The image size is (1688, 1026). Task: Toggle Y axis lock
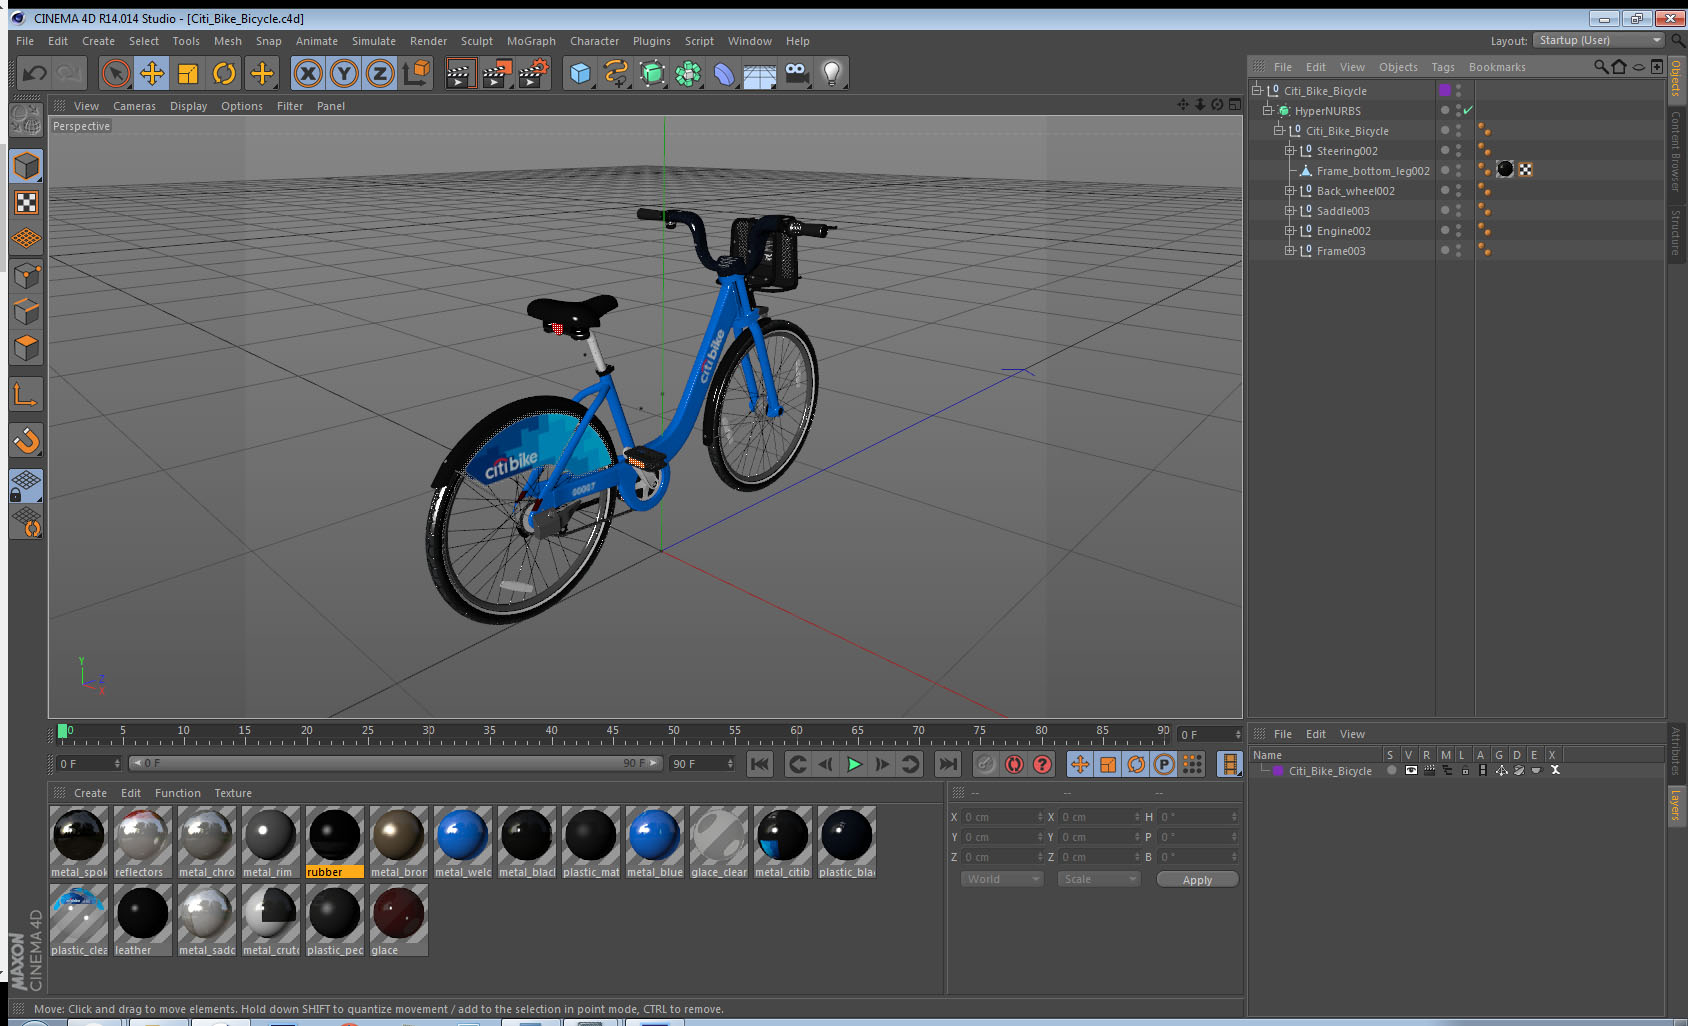(344, 73)
